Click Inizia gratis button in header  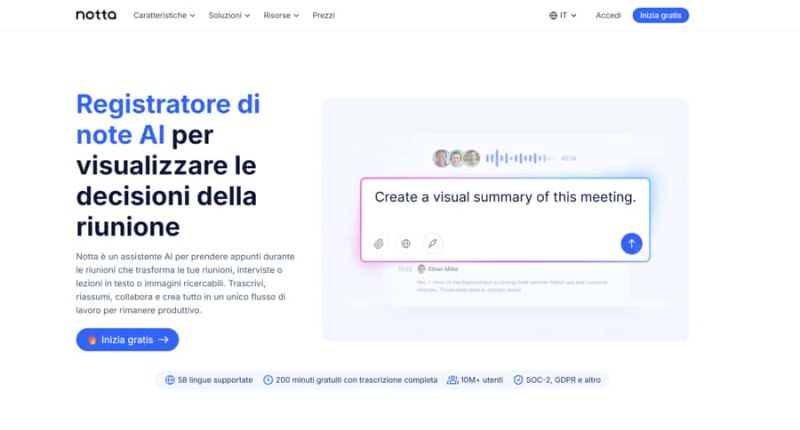[660, 16]
